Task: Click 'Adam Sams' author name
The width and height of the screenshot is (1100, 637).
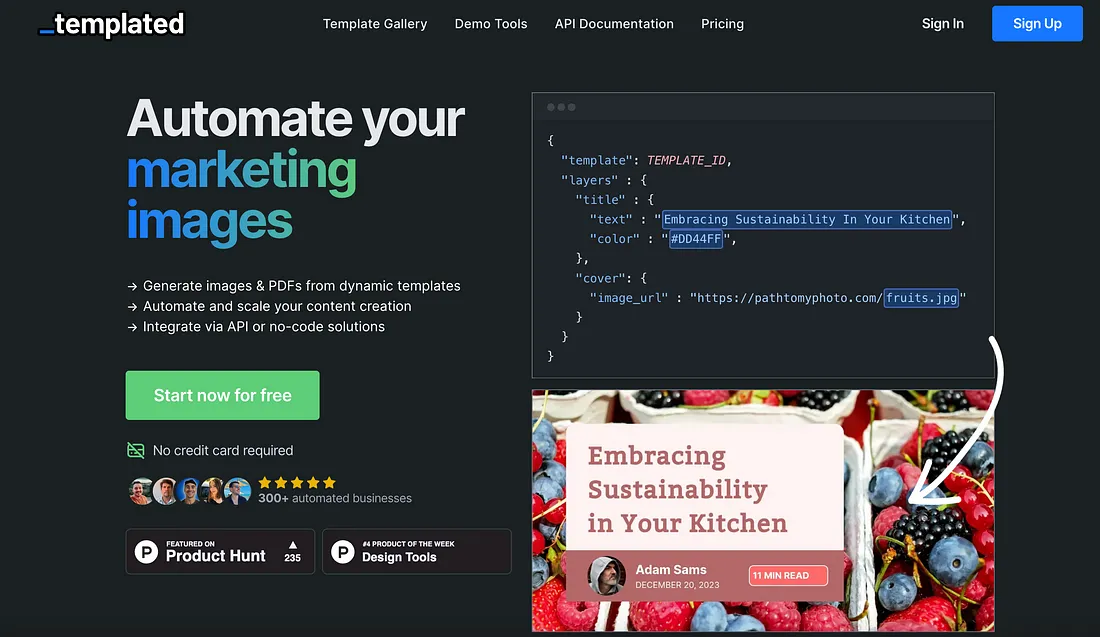Action: (x=671, y=570)
